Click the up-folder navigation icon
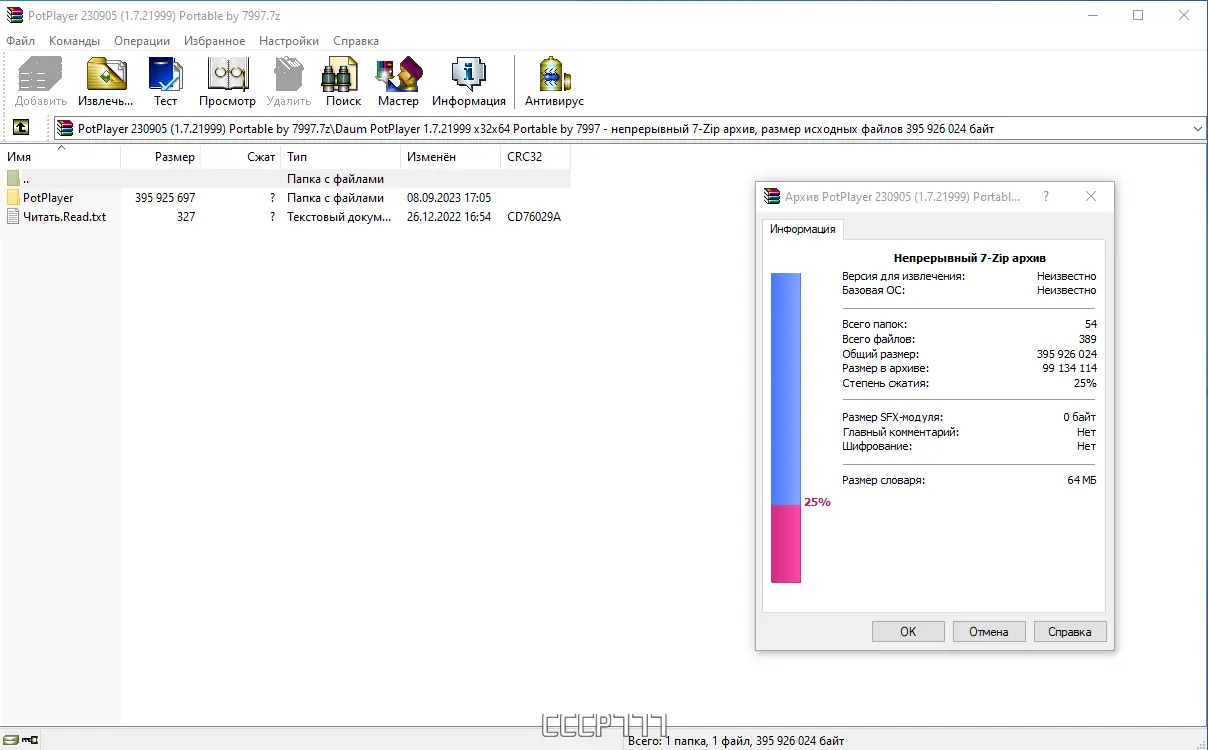 tap(21, 128)
